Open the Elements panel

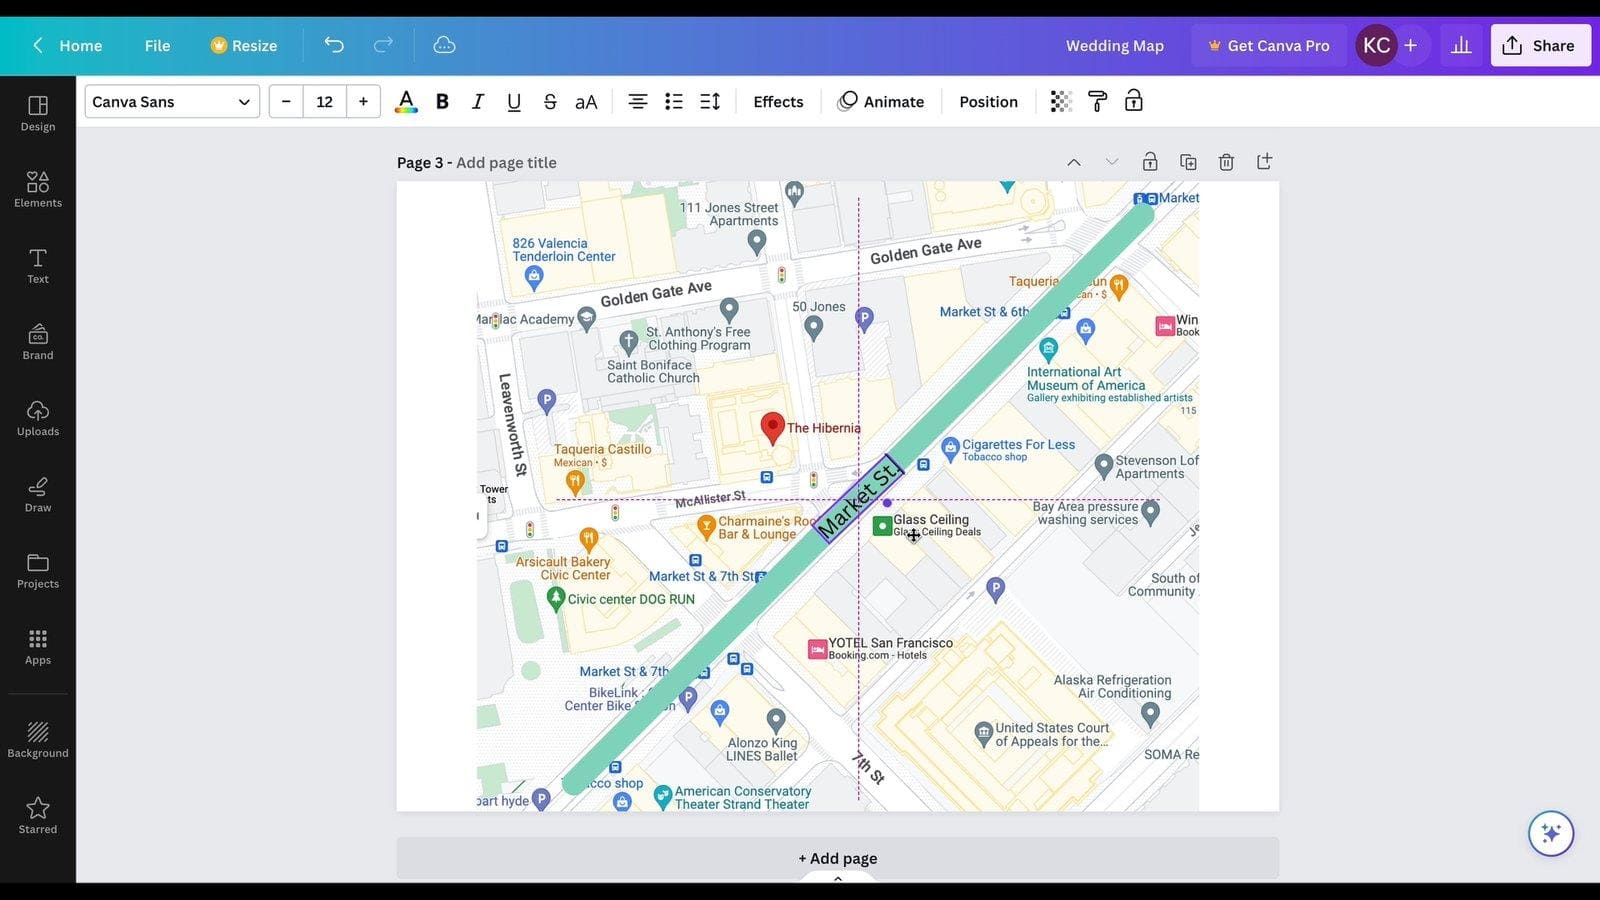(38, 189)
